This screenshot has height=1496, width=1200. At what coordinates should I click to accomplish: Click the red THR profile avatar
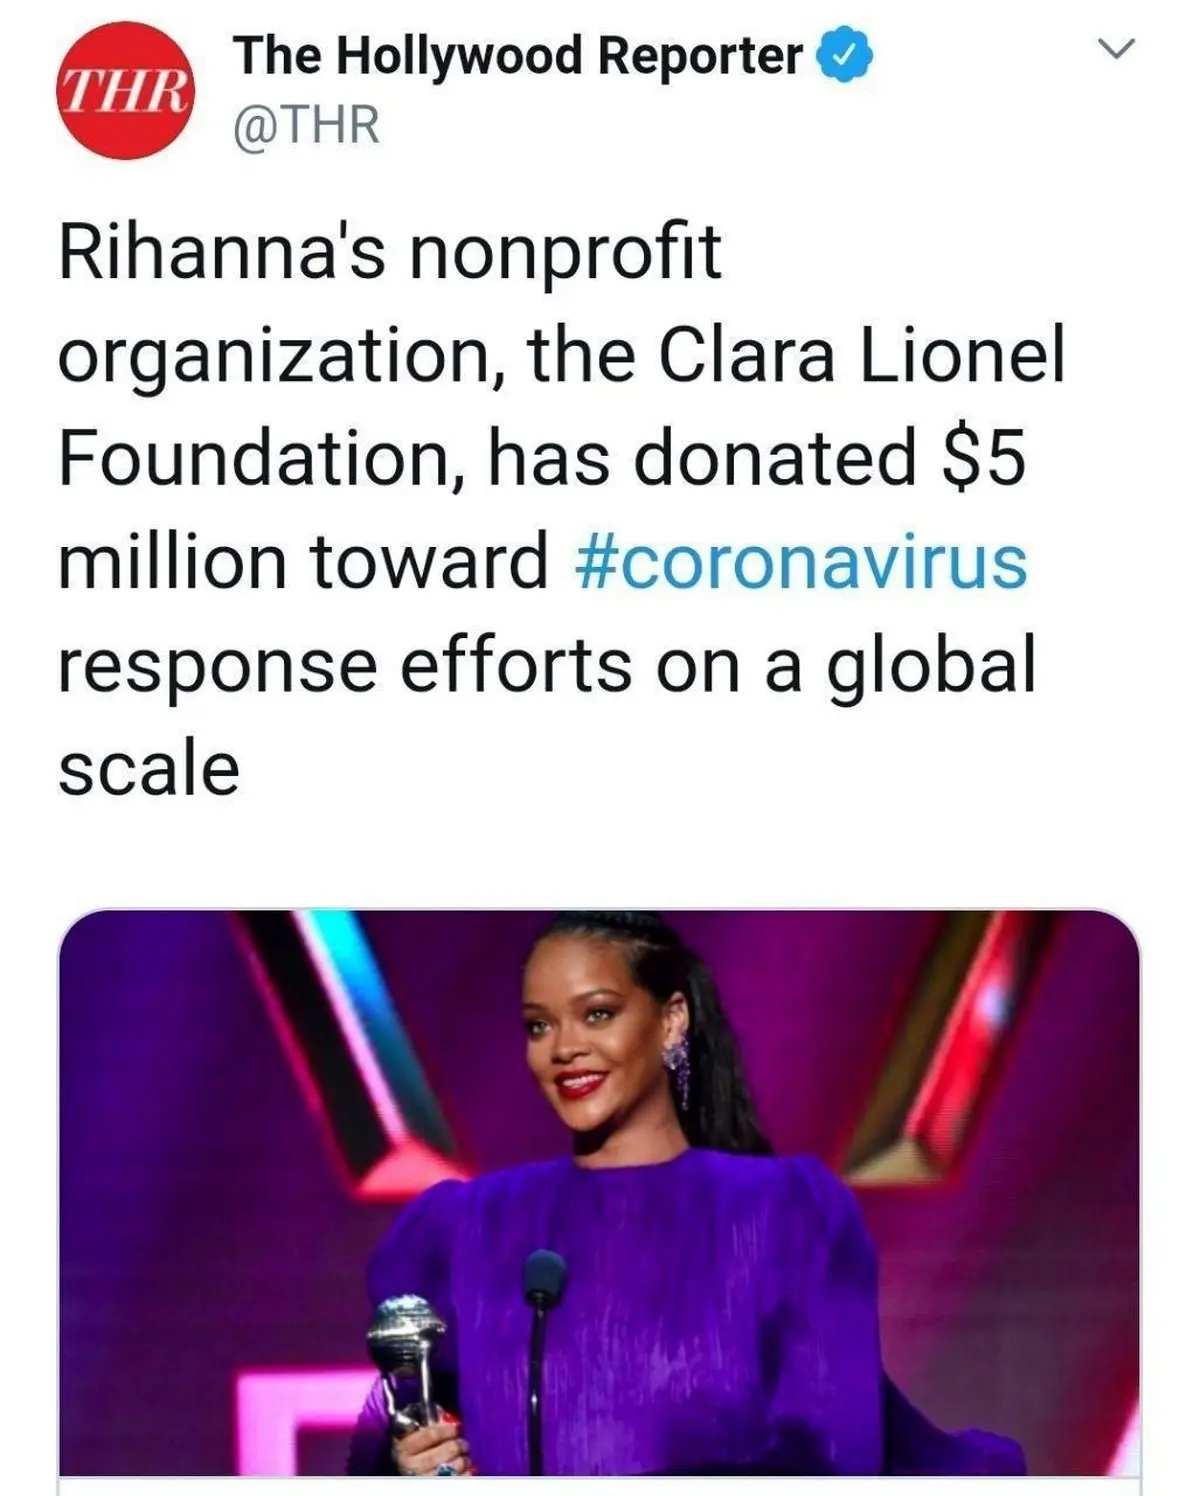pyautogui.click(x=124, y=92)
